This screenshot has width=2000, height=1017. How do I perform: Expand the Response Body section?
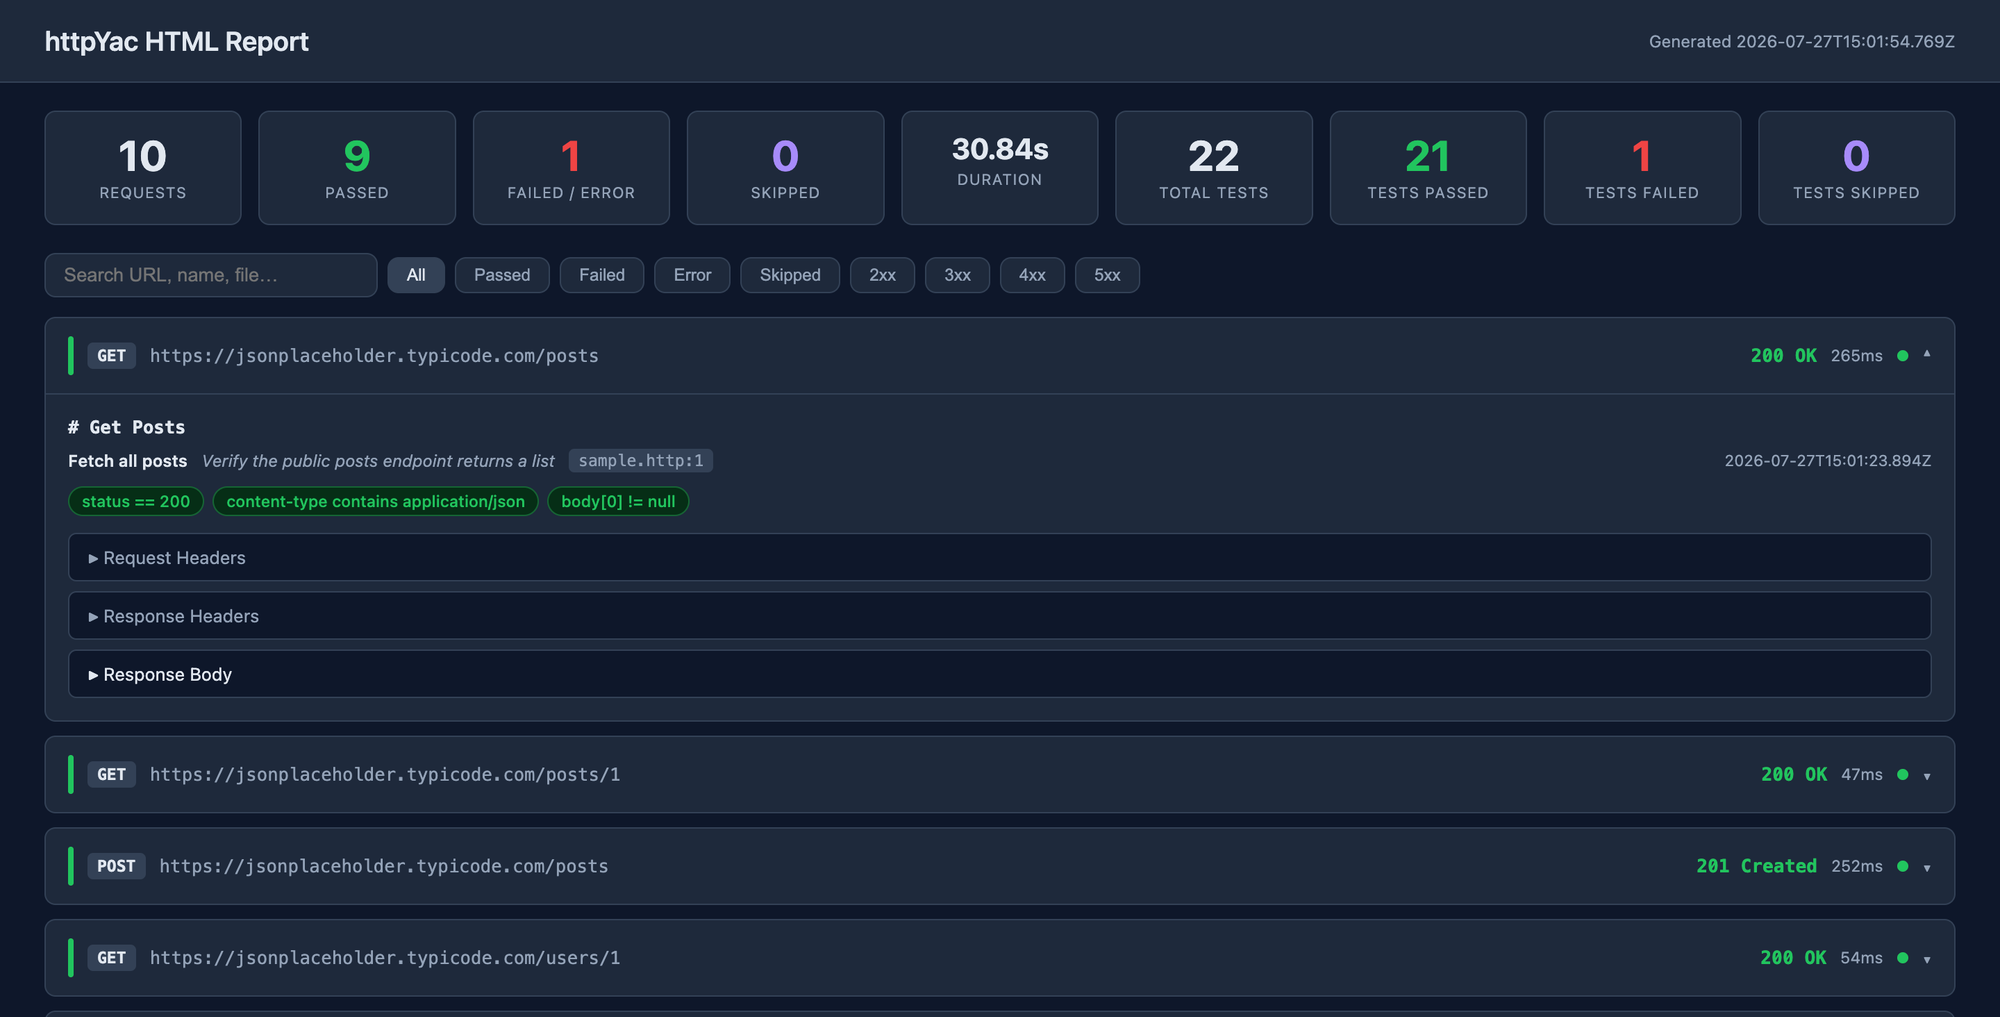click(999, 675)
